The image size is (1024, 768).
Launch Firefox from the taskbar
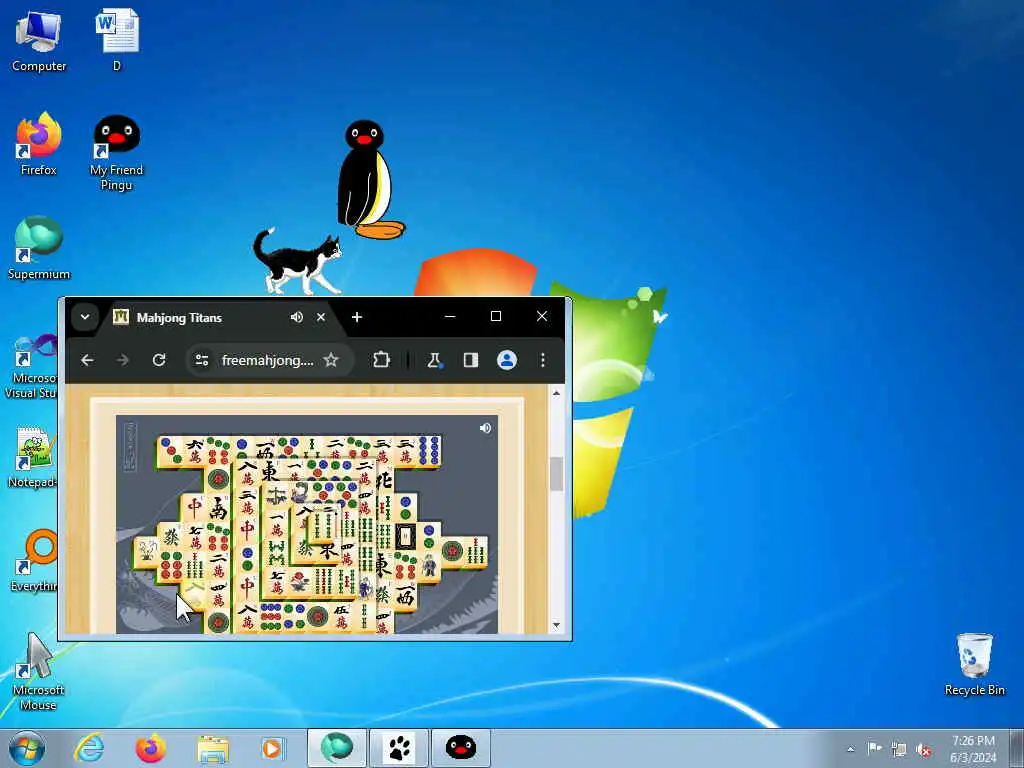[x=150, y=748]
